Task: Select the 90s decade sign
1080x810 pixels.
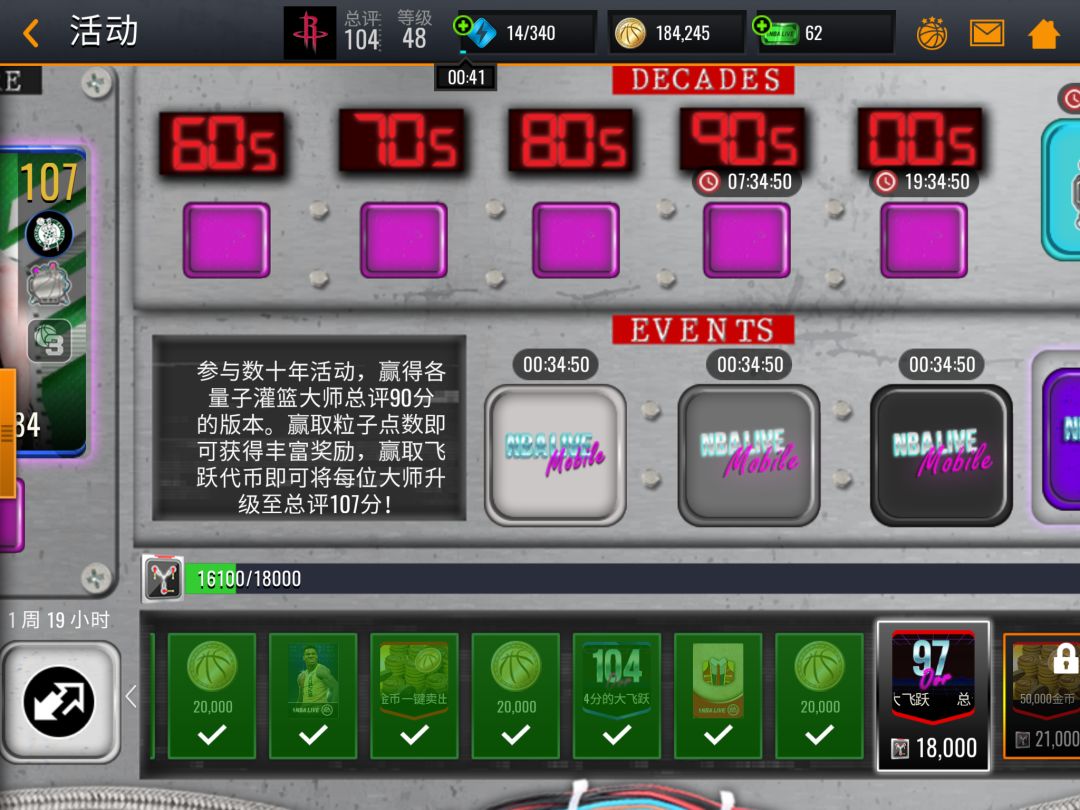Action: point(742,138)
